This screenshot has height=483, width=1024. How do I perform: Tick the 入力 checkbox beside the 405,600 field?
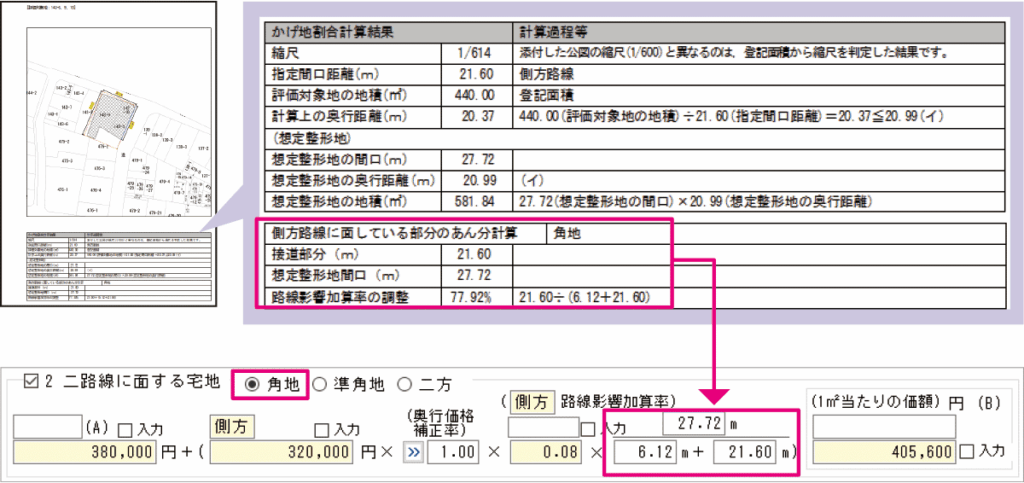[x=966, y=452]
